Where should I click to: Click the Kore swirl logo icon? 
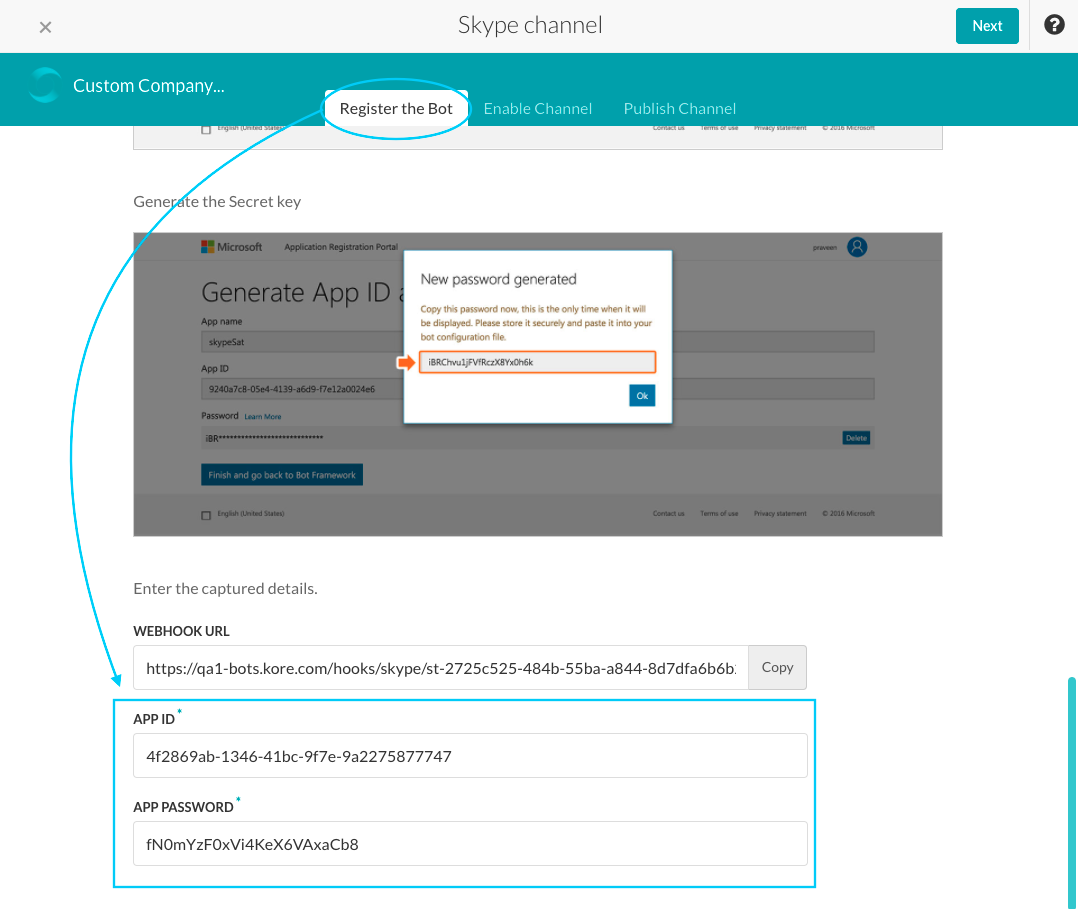click(x=45, y=86)
